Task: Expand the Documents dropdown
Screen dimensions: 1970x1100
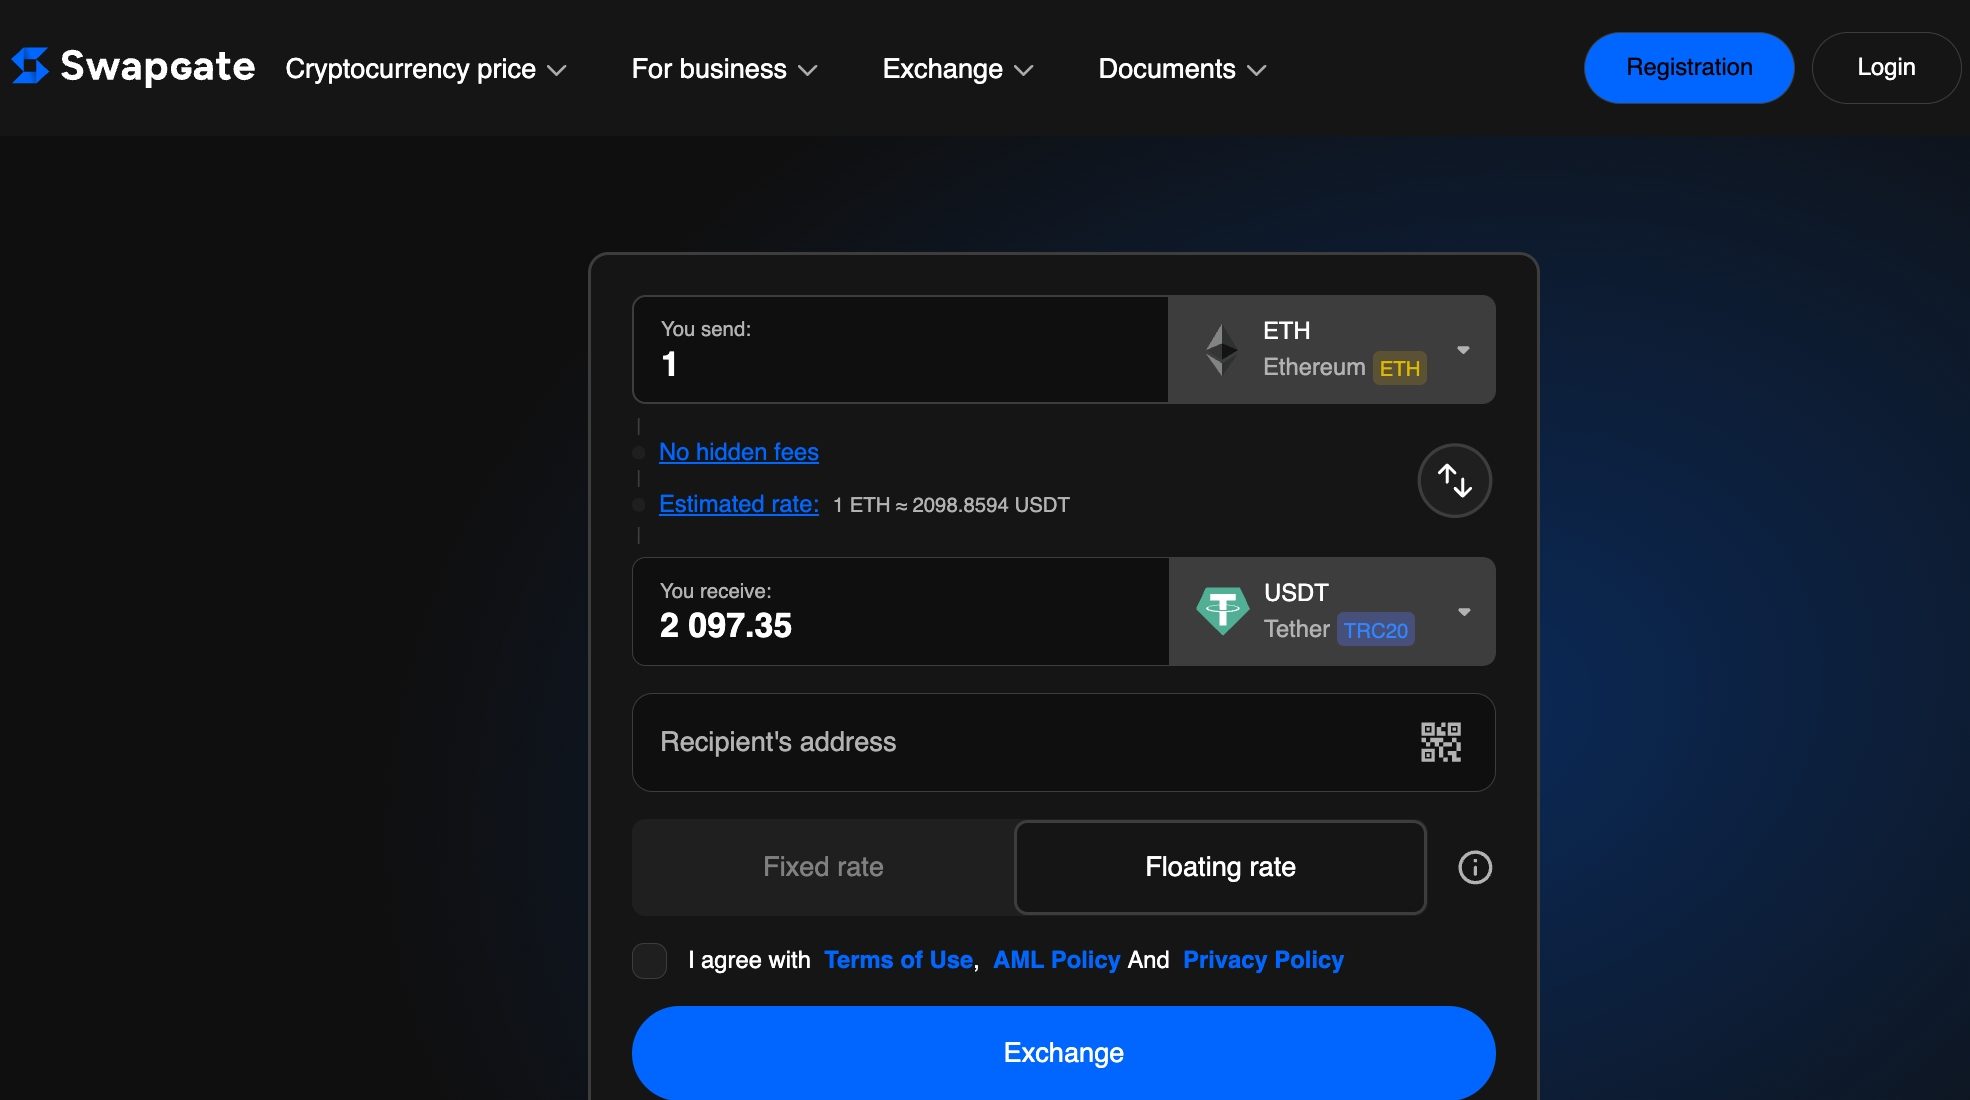Action: click(x=1181, y=68)
